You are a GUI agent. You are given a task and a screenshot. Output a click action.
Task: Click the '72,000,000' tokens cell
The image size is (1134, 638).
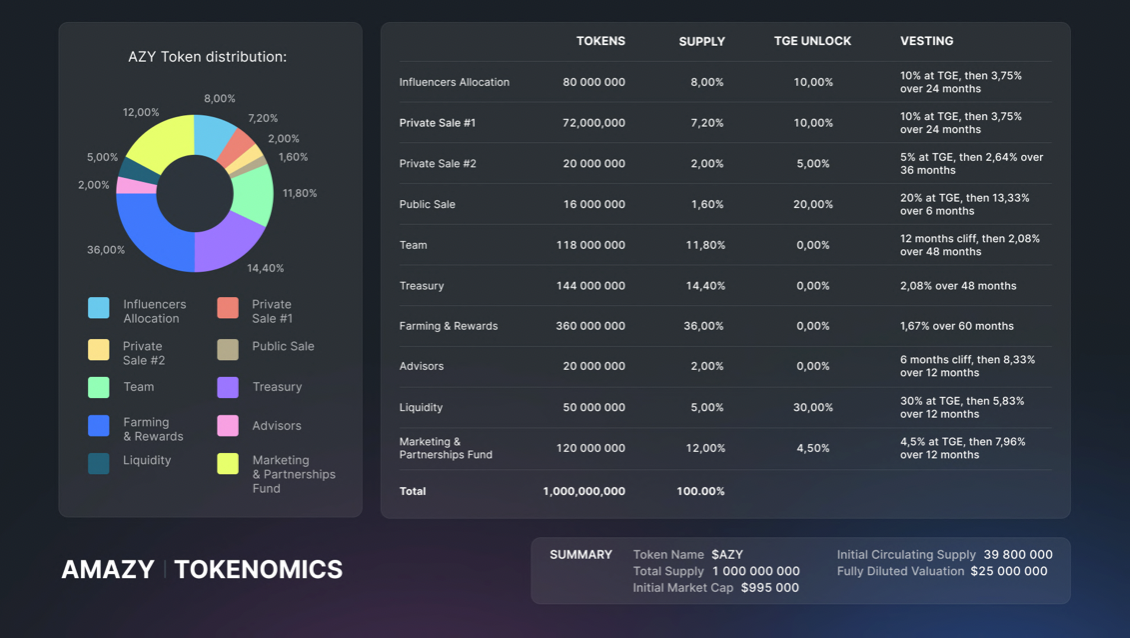(x=594, y=123)
